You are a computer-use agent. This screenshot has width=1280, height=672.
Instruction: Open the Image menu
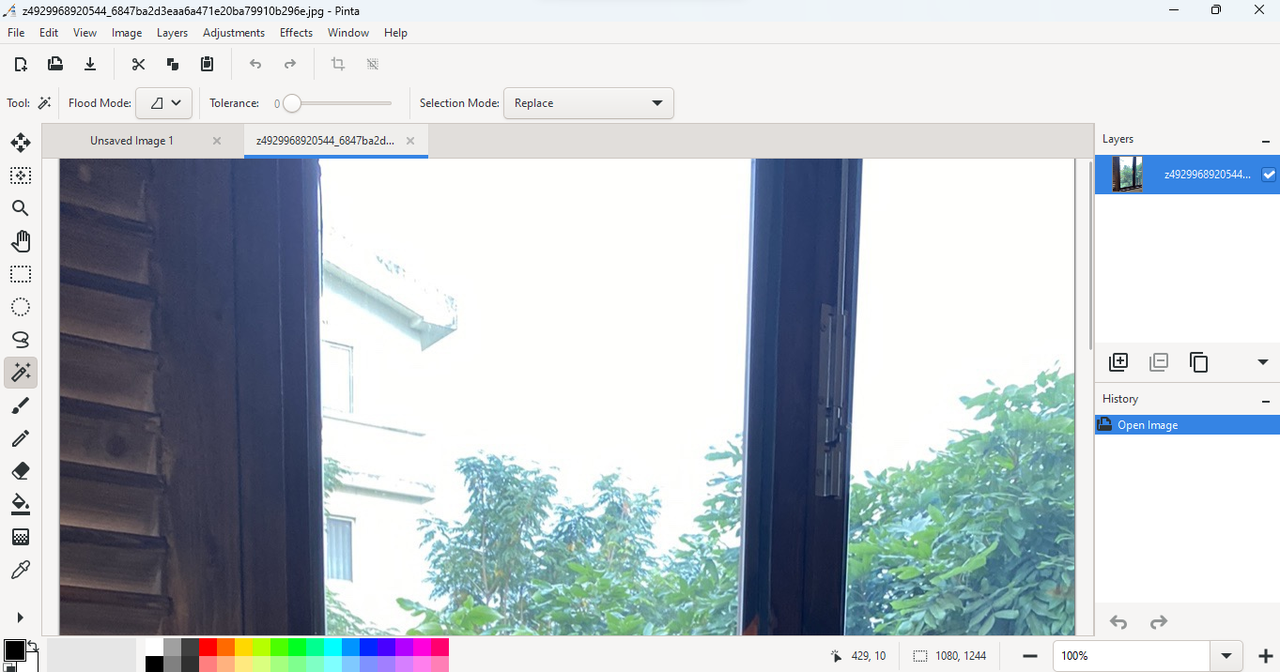tap(127, 33)
